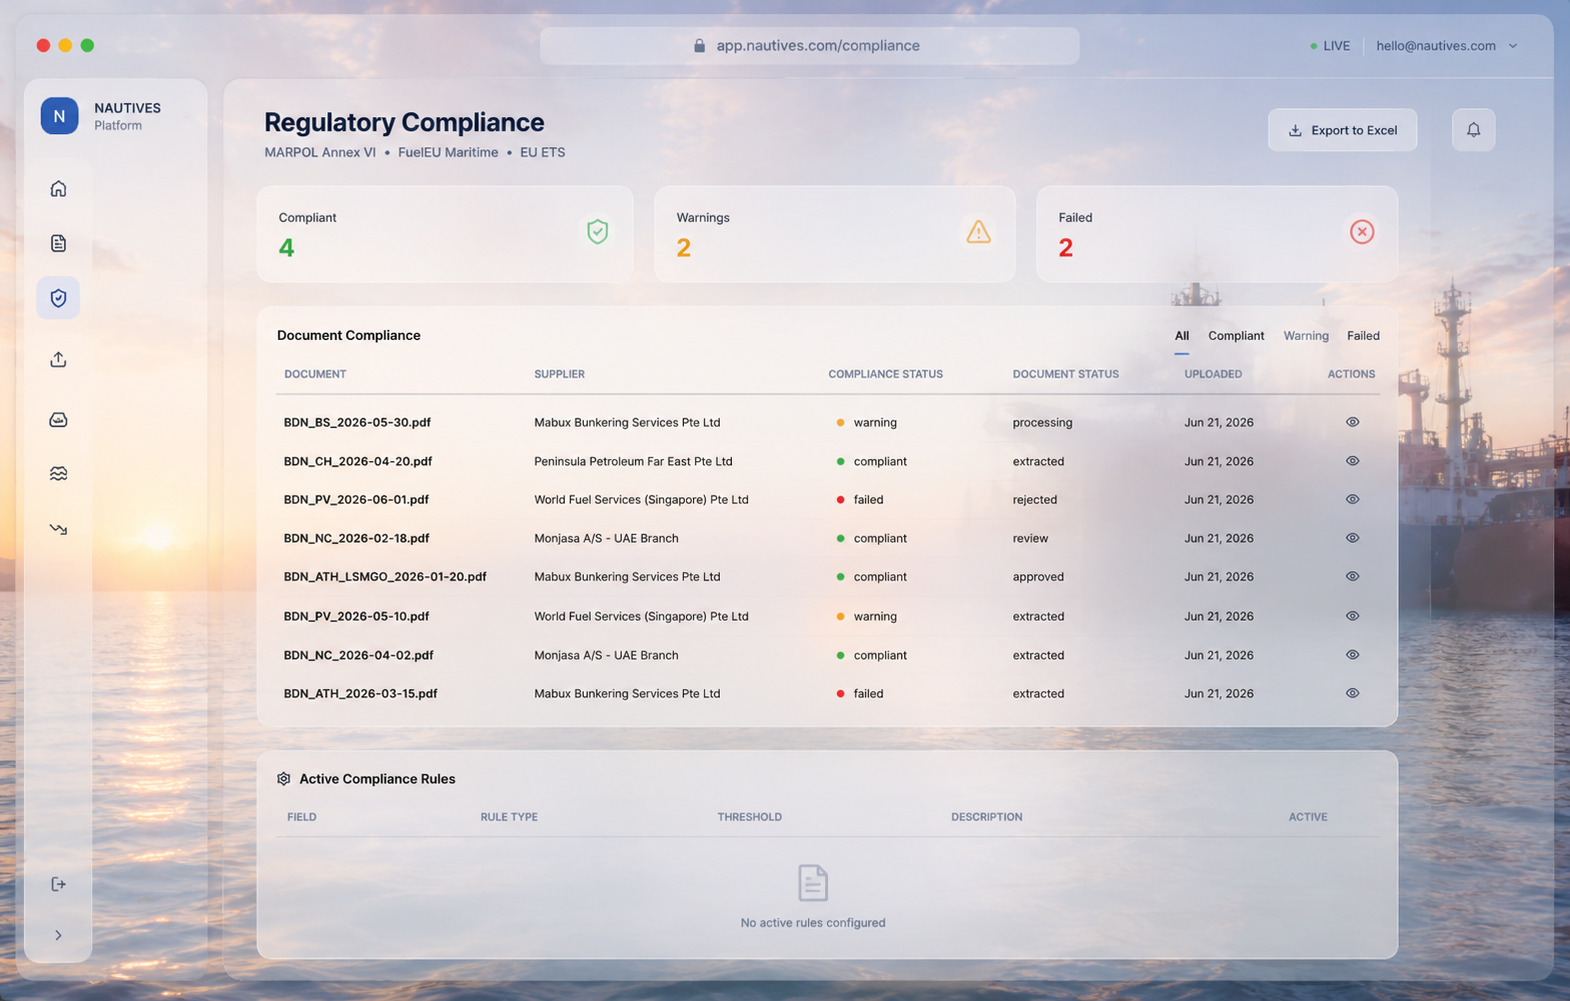View BDN_NC_2026-04-02.pdf with eye icon

(x=1352, y=655)
